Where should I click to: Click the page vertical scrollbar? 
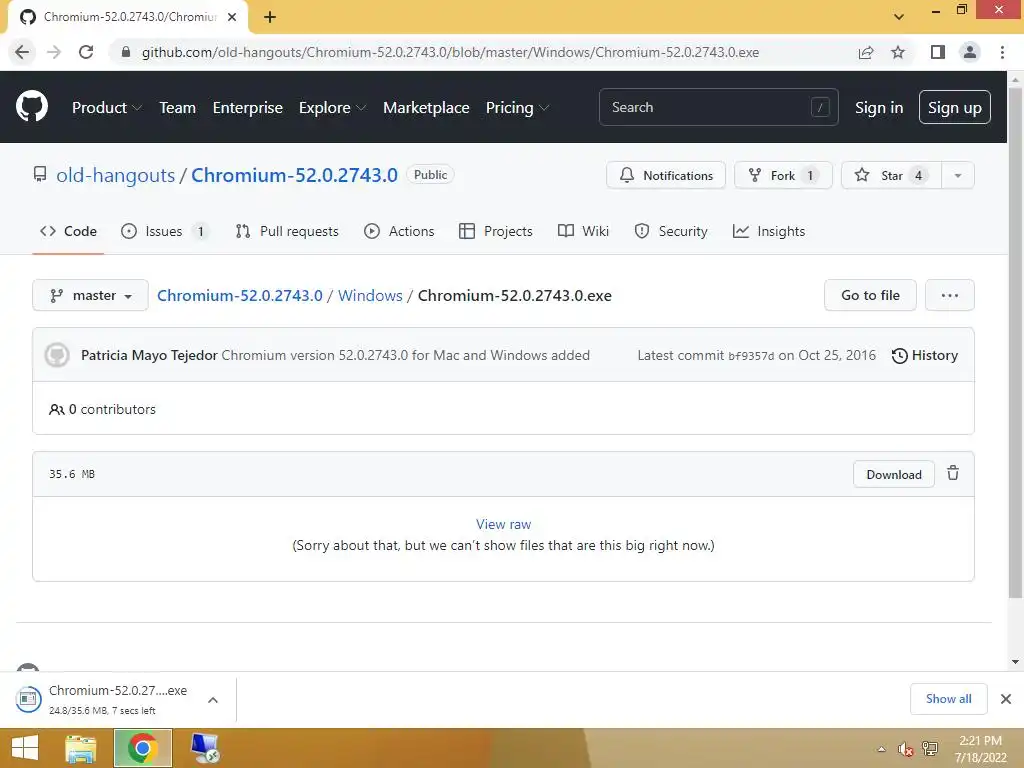point(1015,342)
